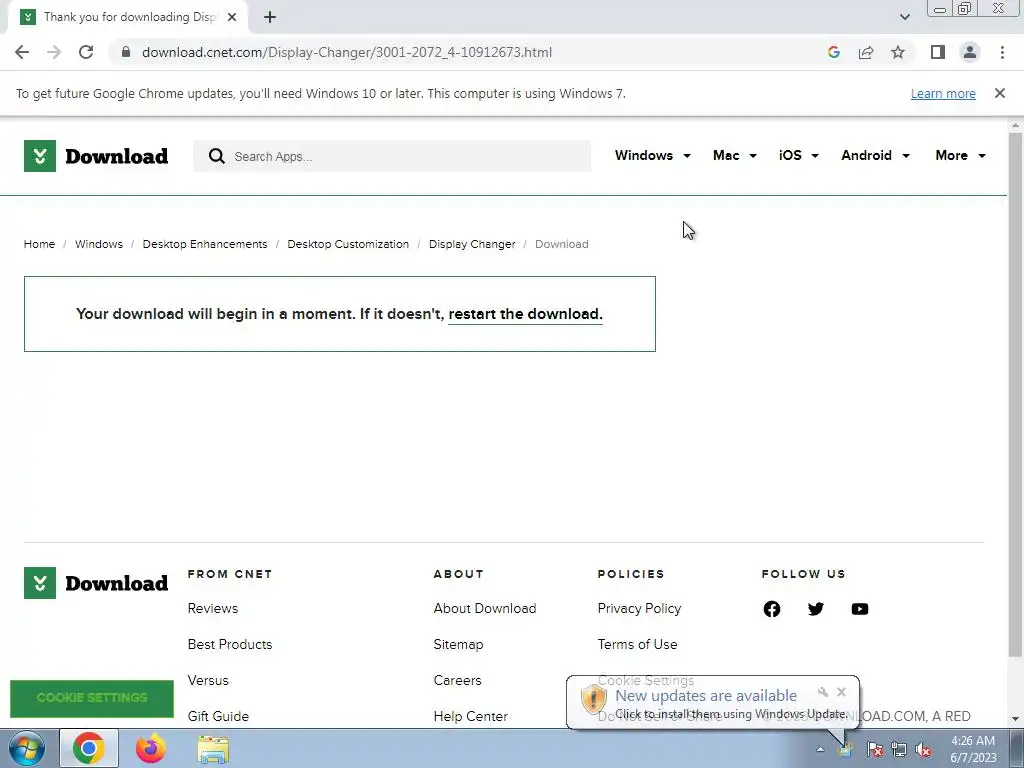Open Reviews footer link
Image resolution: width=1024 pixels, height=768 pixels.
pos(212,608)
